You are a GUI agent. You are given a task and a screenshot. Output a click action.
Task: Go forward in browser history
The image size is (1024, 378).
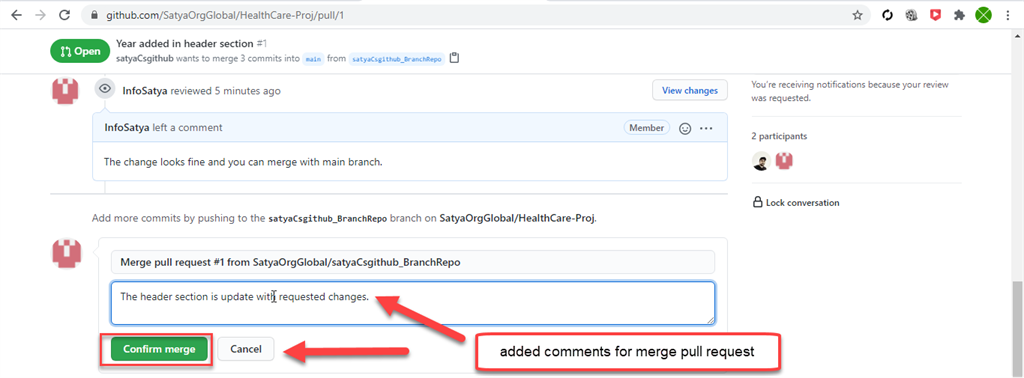(x=40, y=15)
